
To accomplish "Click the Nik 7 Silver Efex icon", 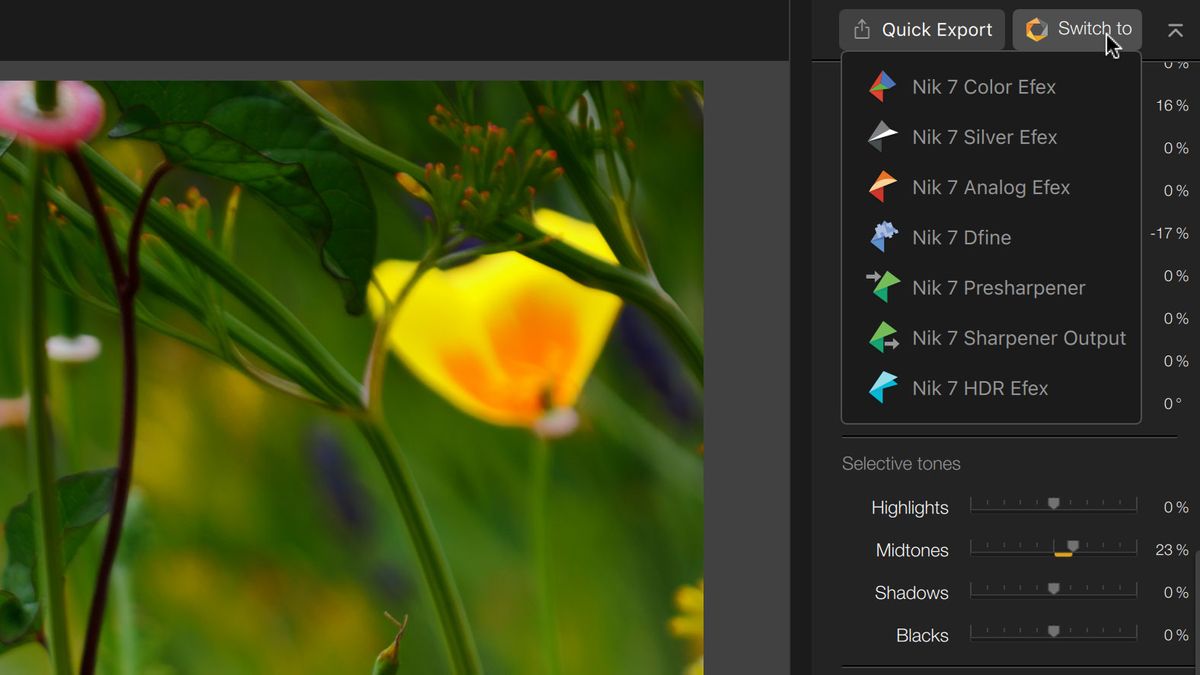I will [x=883, y=136].
